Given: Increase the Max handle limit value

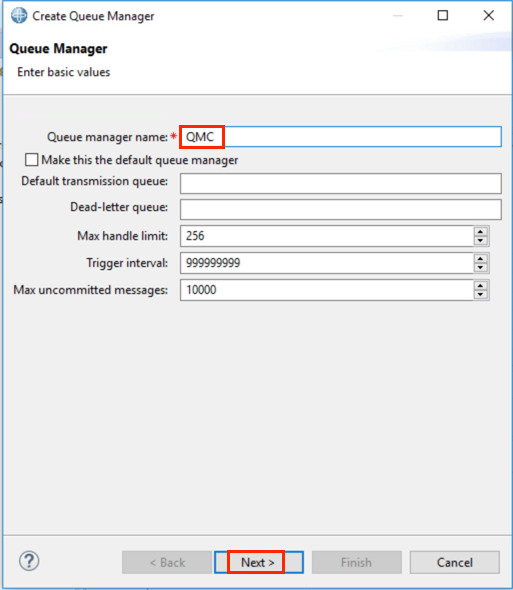Looking at the screenshot, I should (481, 231).
